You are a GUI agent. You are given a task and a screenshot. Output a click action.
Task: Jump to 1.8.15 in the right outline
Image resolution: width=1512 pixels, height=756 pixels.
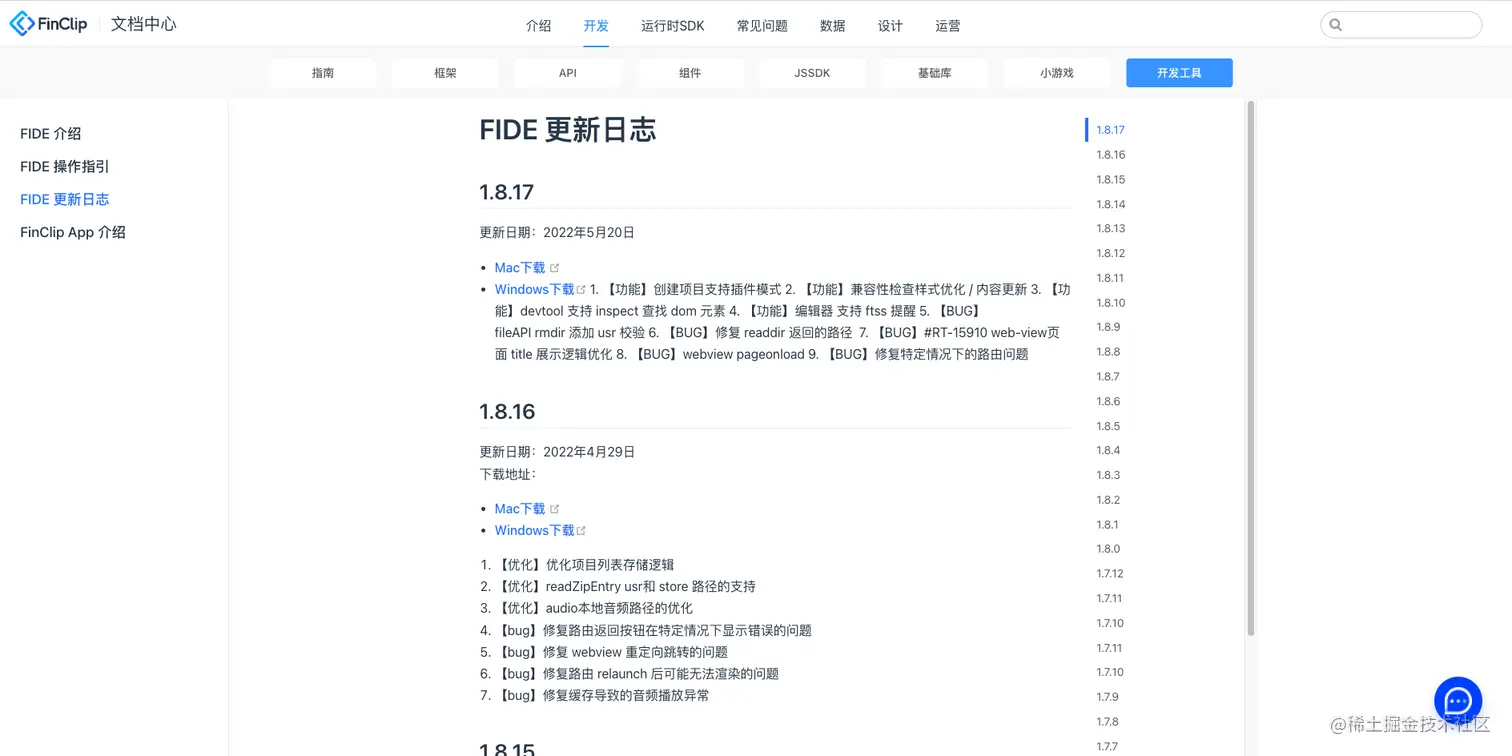point(1110,180)
